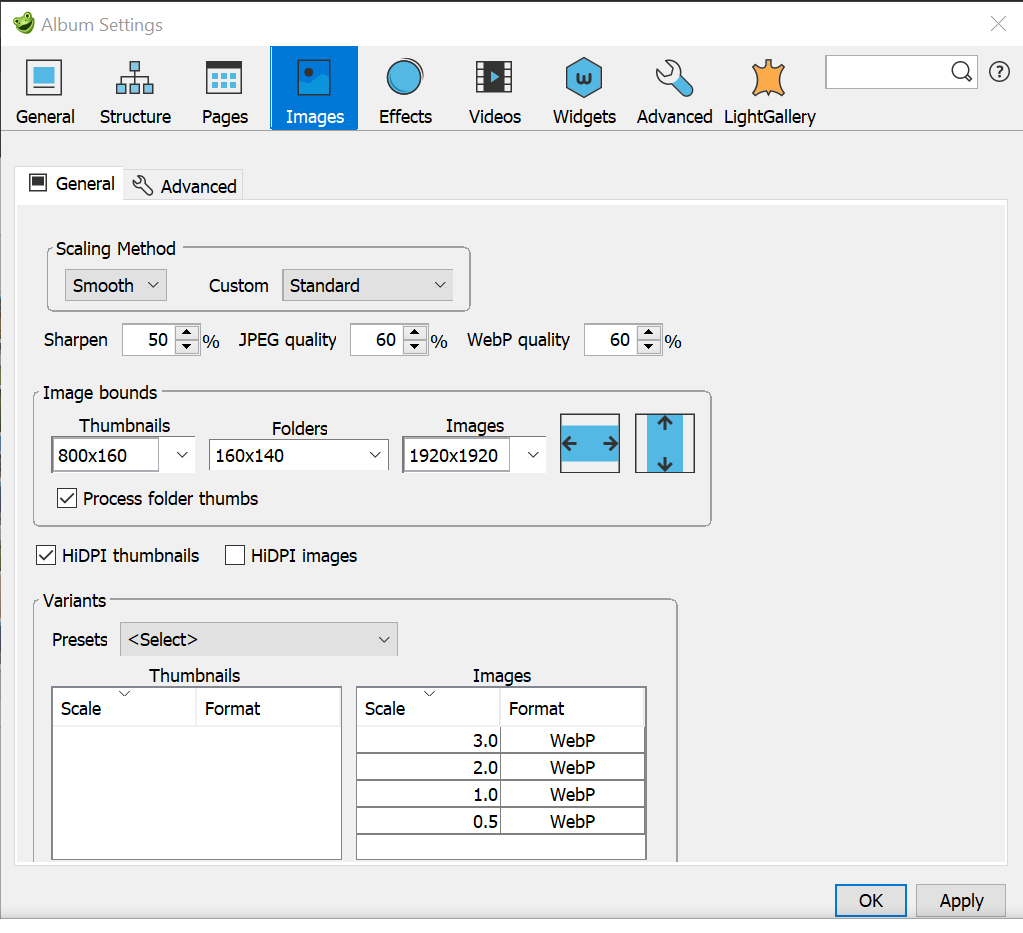Select the Widgets settings icon
This screenshot has width=1023, height=933.
point(583,88)
